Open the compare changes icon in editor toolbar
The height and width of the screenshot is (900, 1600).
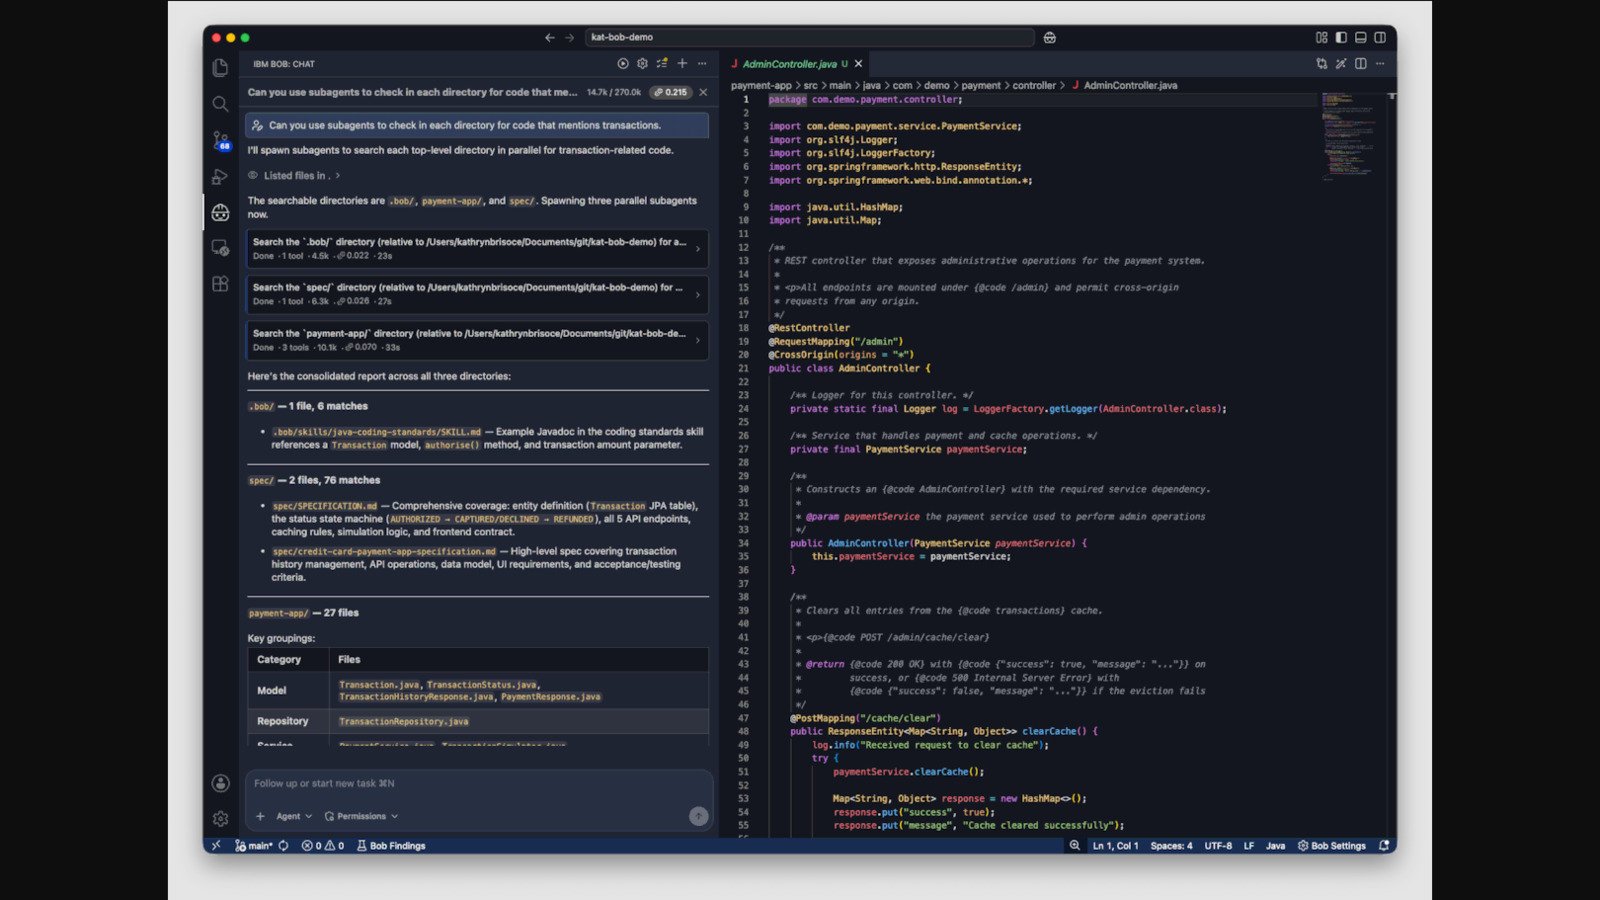click(x=1322, y=64)
